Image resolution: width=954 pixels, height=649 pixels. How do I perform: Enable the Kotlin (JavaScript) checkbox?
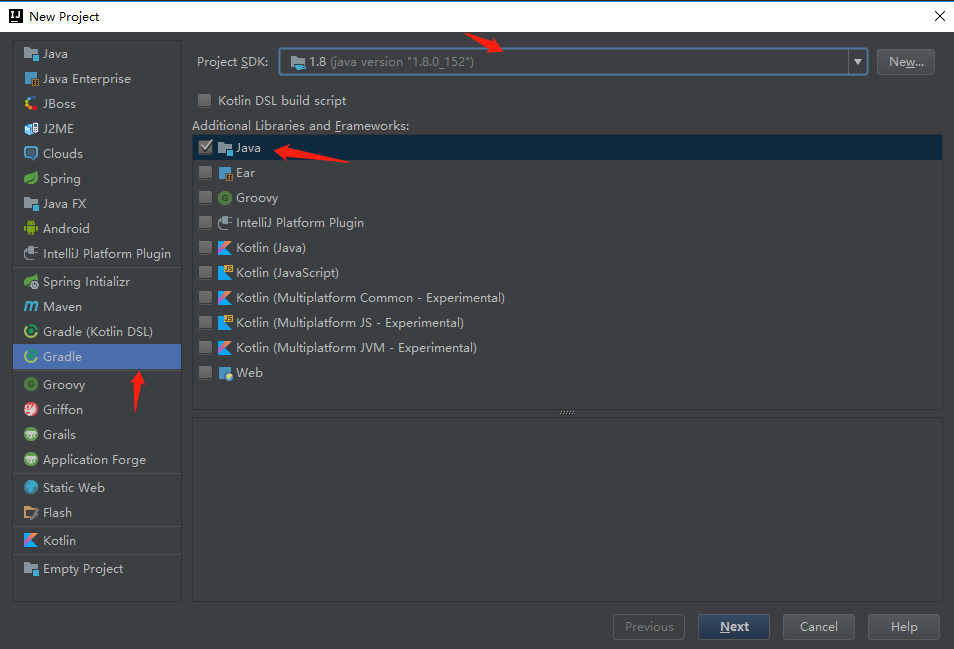(206, 272)
